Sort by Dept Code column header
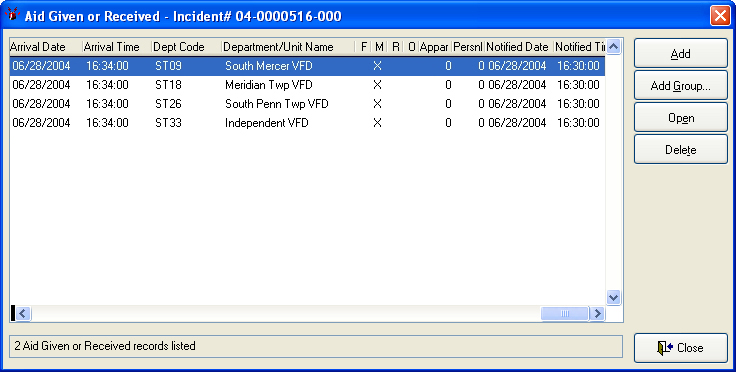The width and height of the screenshot is (736, 372). 186,47
